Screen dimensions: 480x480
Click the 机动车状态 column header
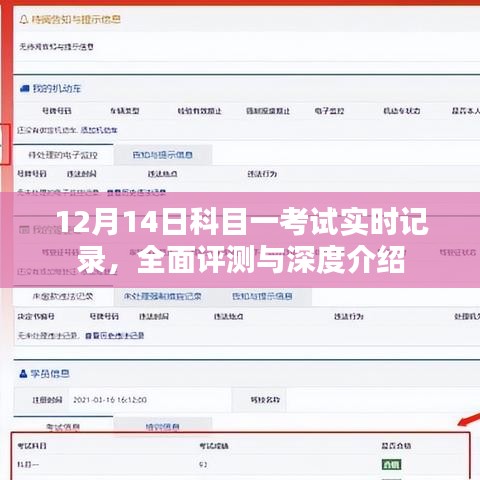[402, 111]
